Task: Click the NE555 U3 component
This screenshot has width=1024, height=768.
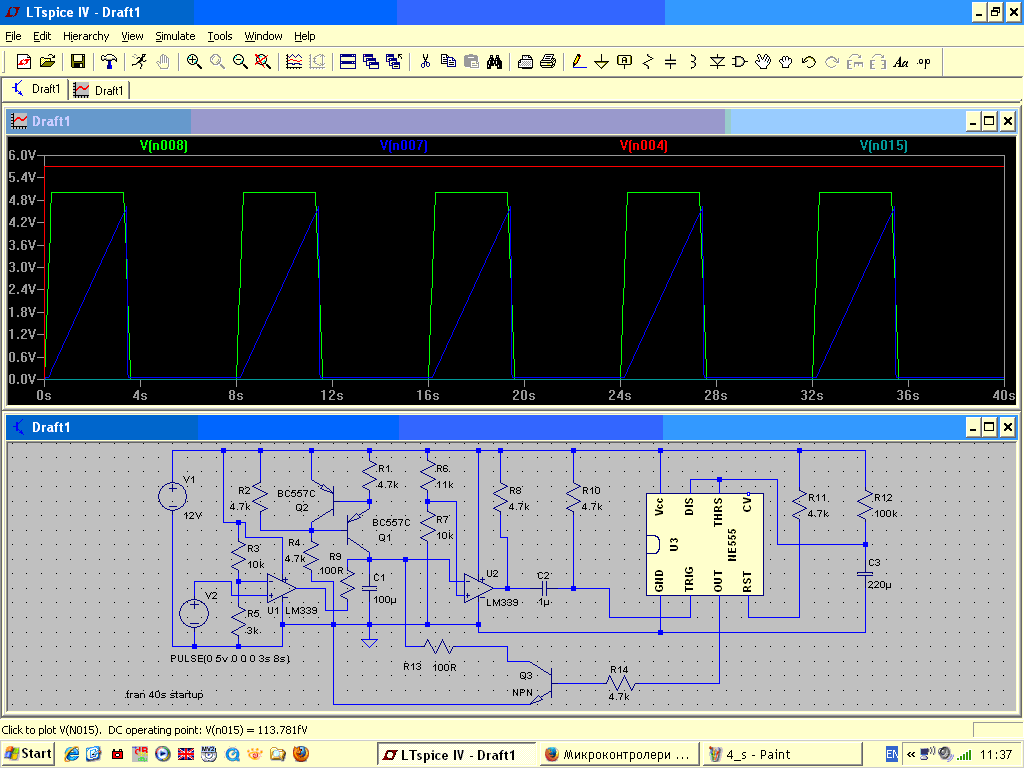Action: click(705, 544)
